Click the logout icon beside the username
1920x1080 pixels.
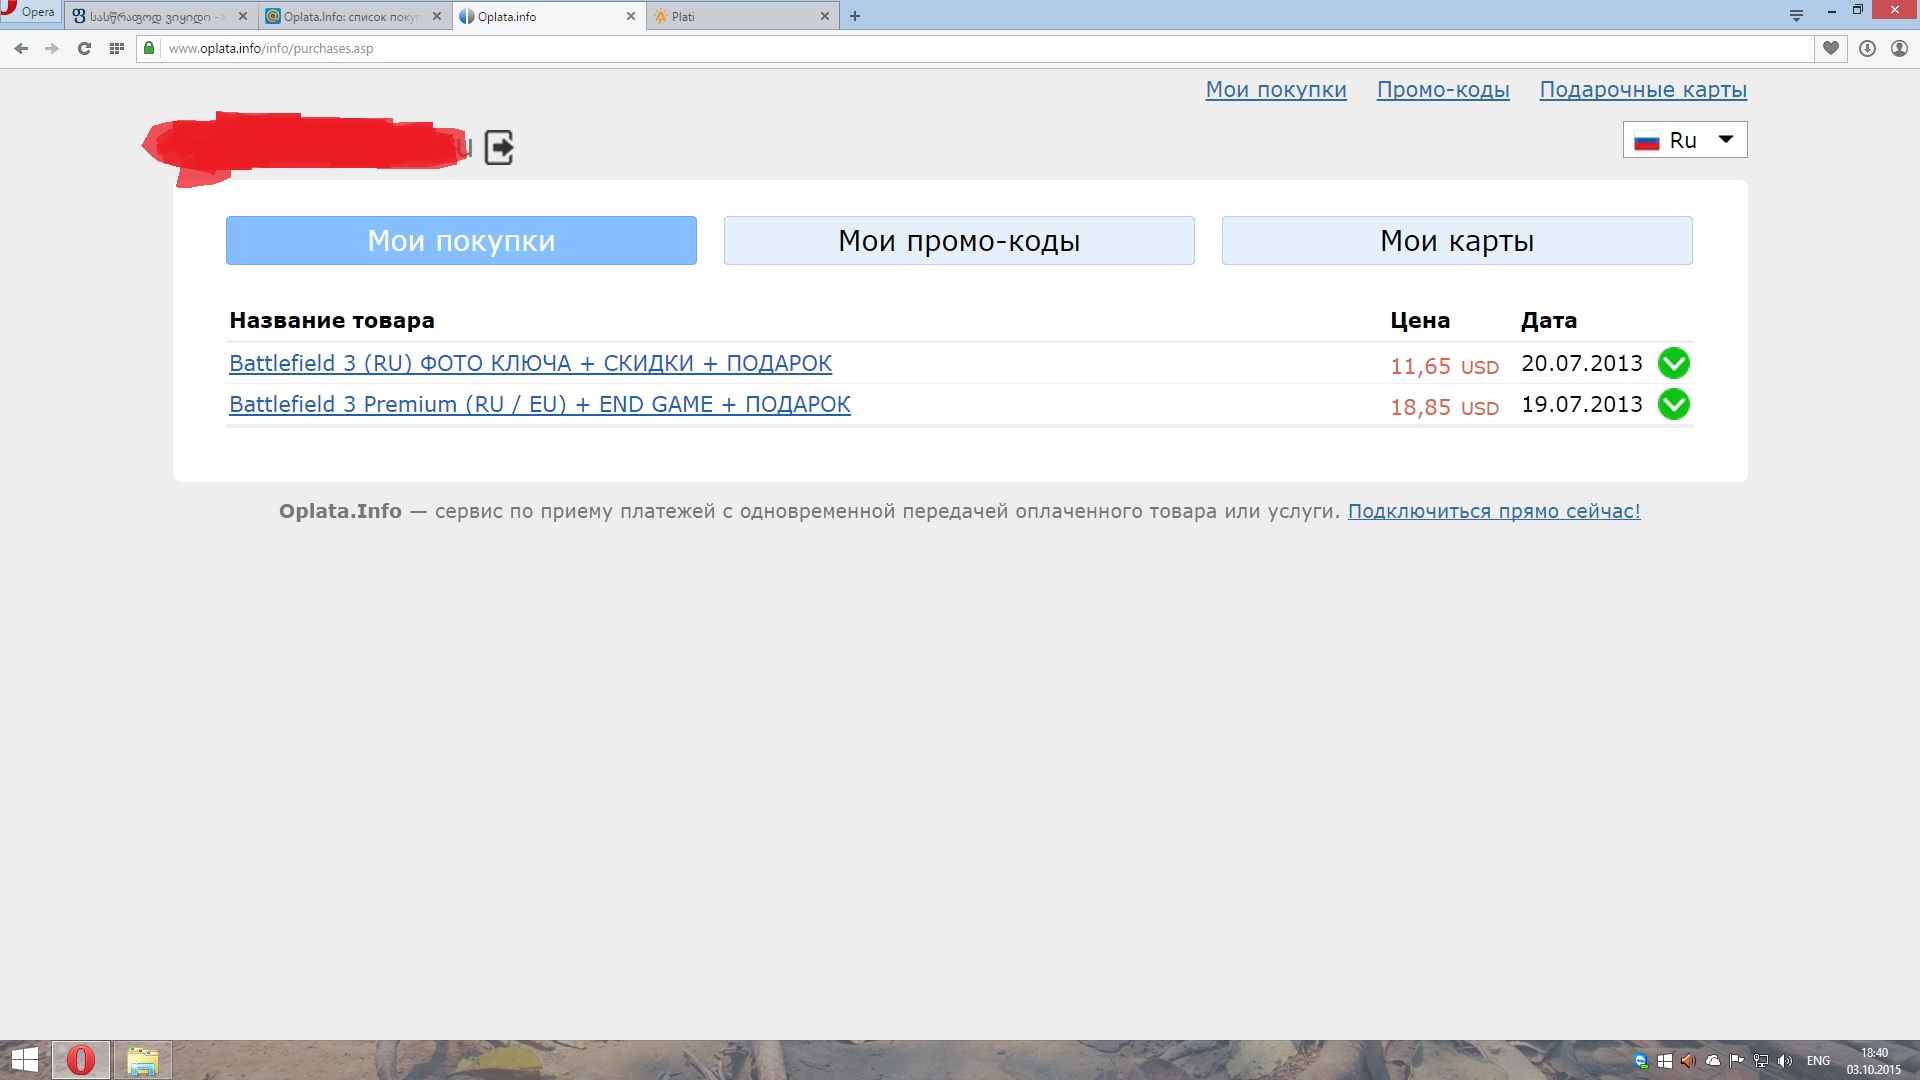pyautogui.click(x=498, y=147)
